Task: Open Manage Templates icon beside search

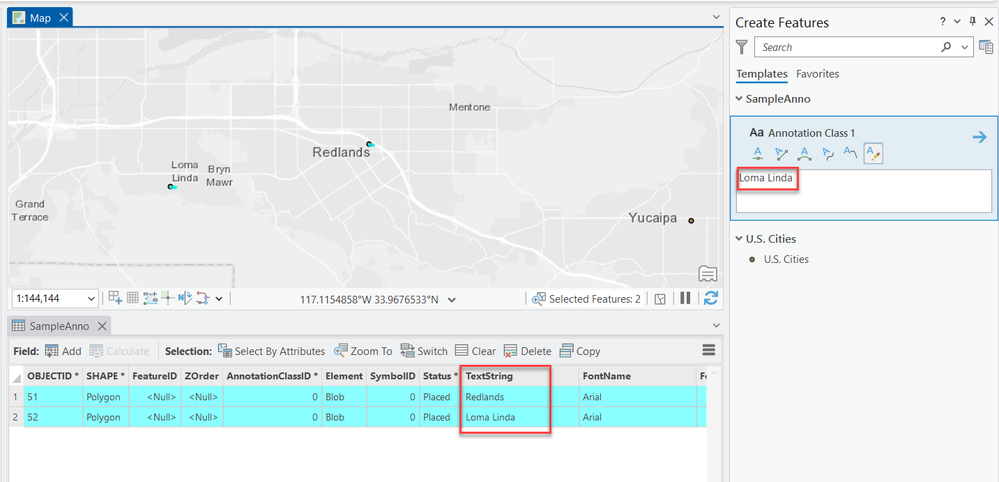Action: click(986, 47)
